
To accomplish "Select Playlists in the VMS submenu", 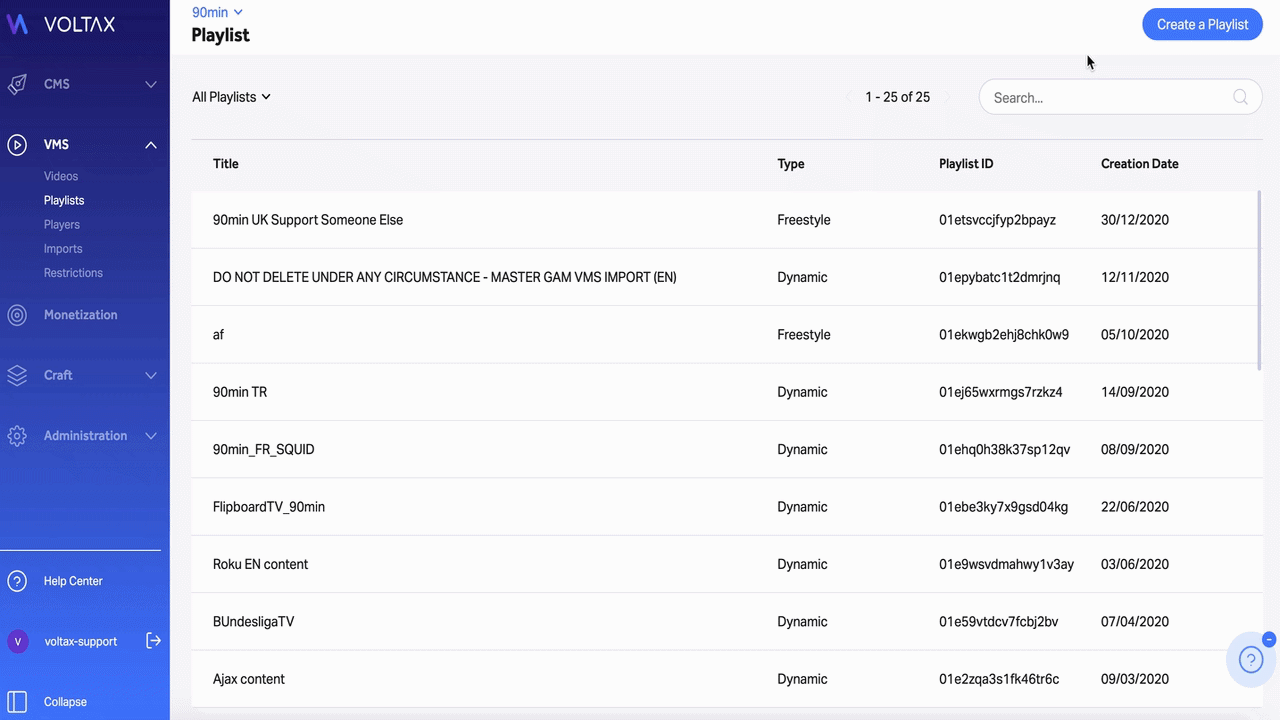I will pyautogui.click(x=64, y=200).
